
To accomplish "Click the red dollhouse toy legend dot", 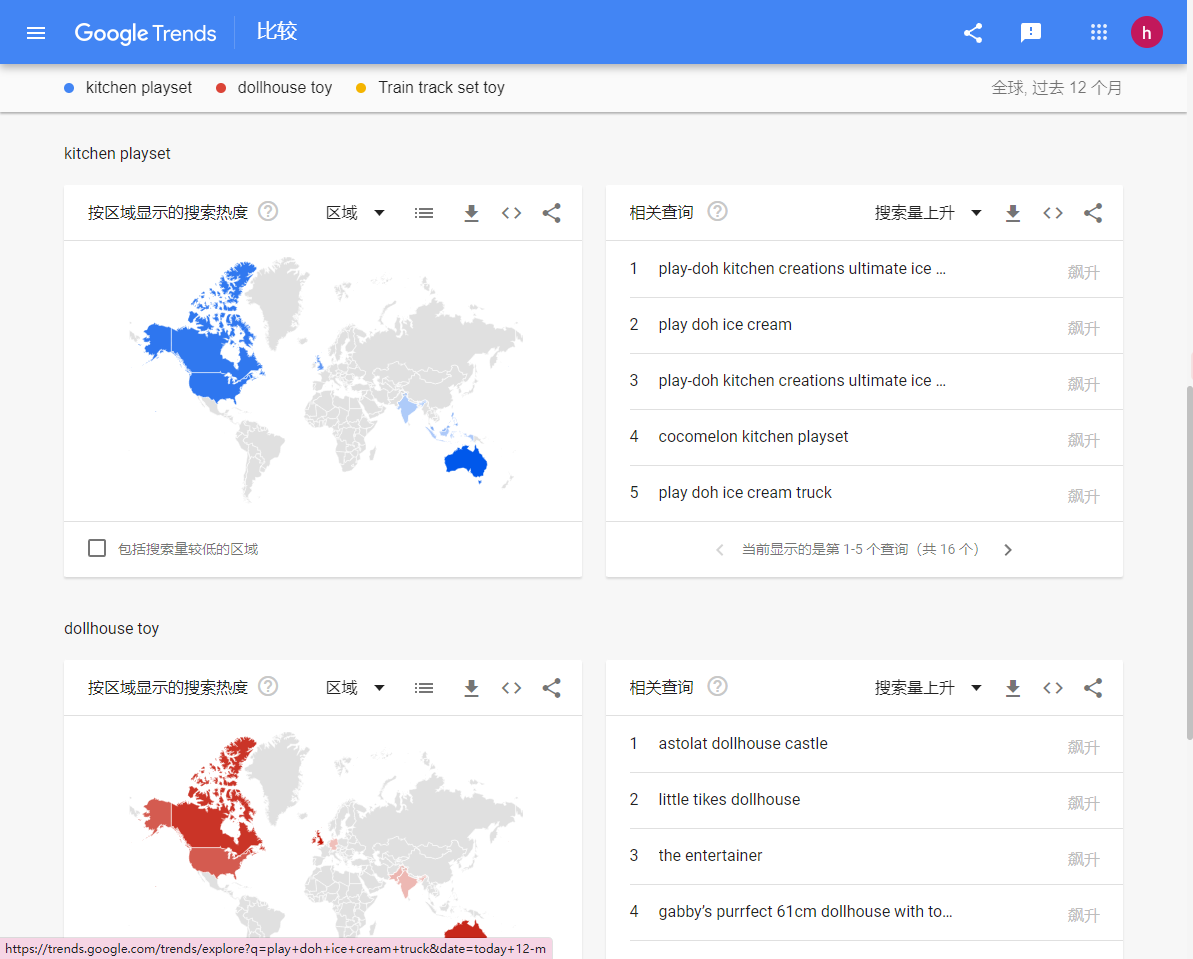I will click(x=221, y=88).
